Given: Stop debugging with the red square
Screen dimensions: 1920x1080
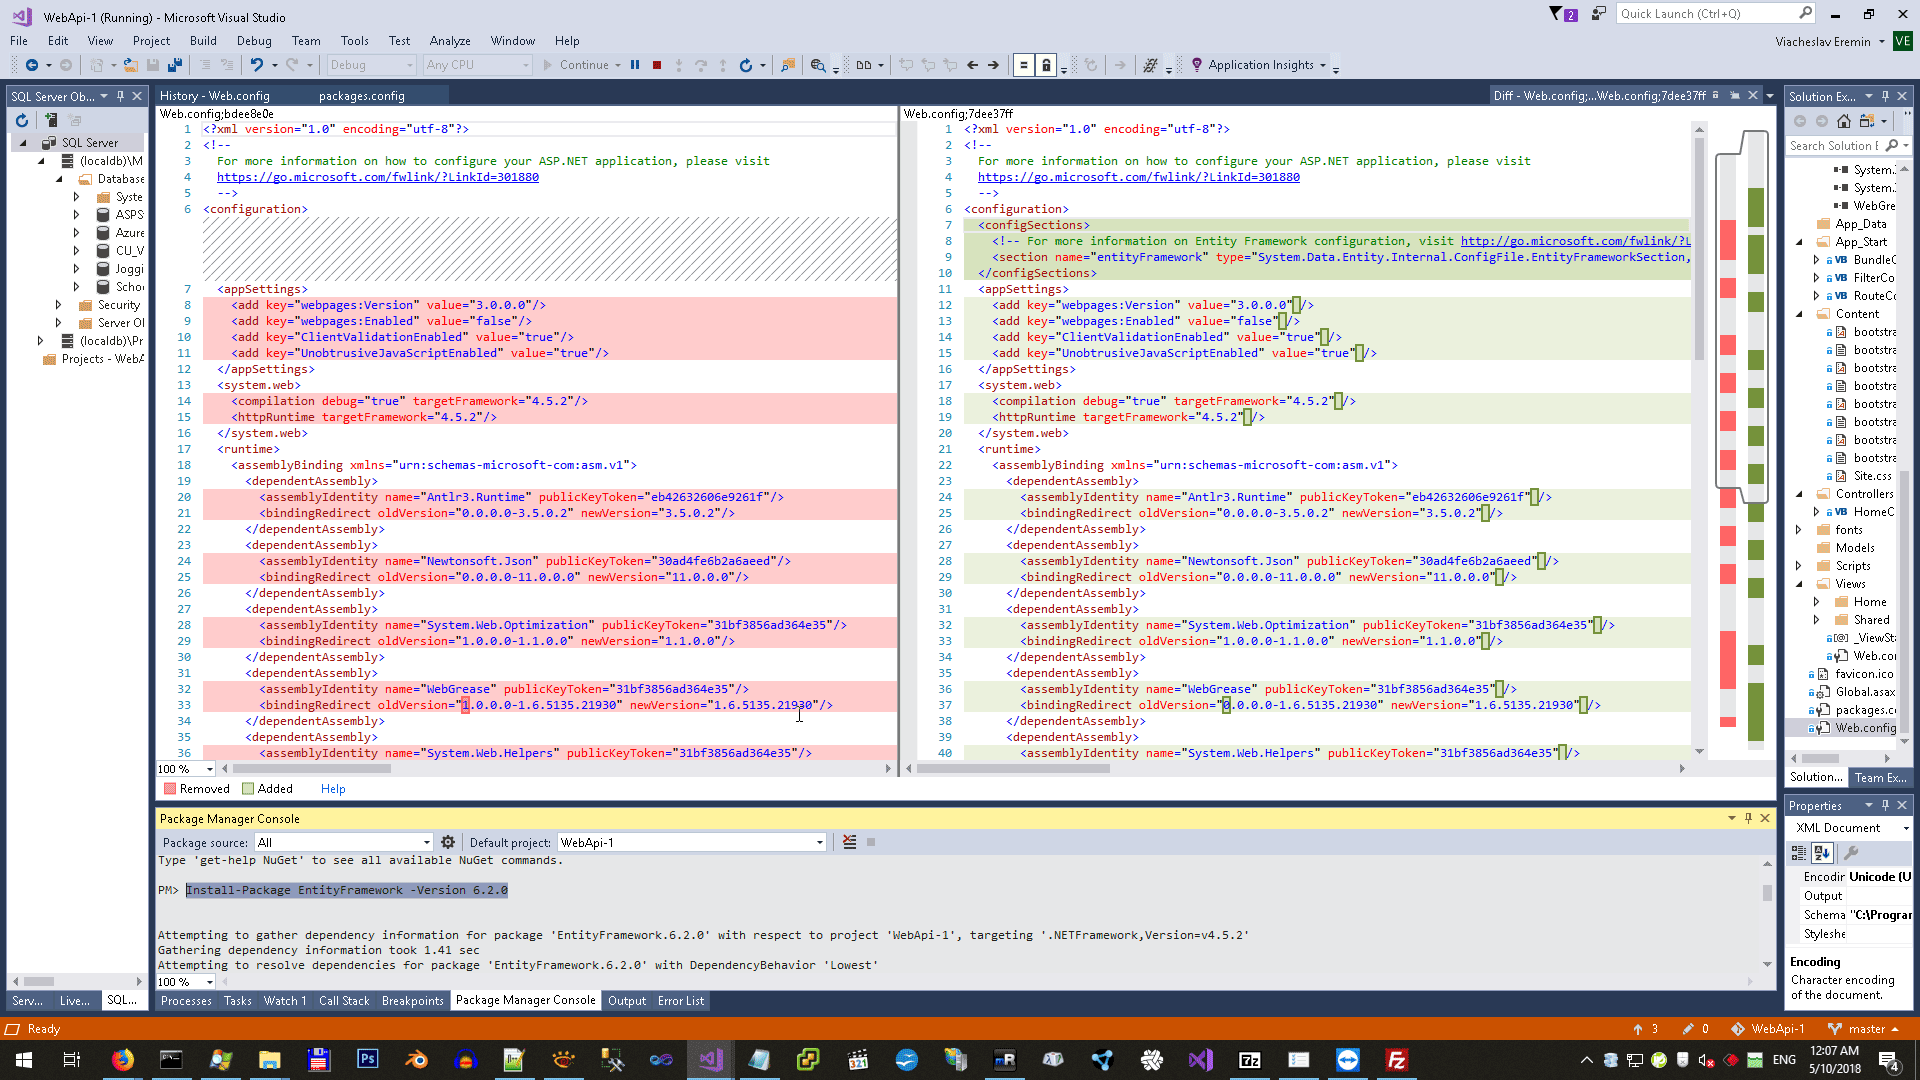Looking at the screenshot, I should point(657,65).
